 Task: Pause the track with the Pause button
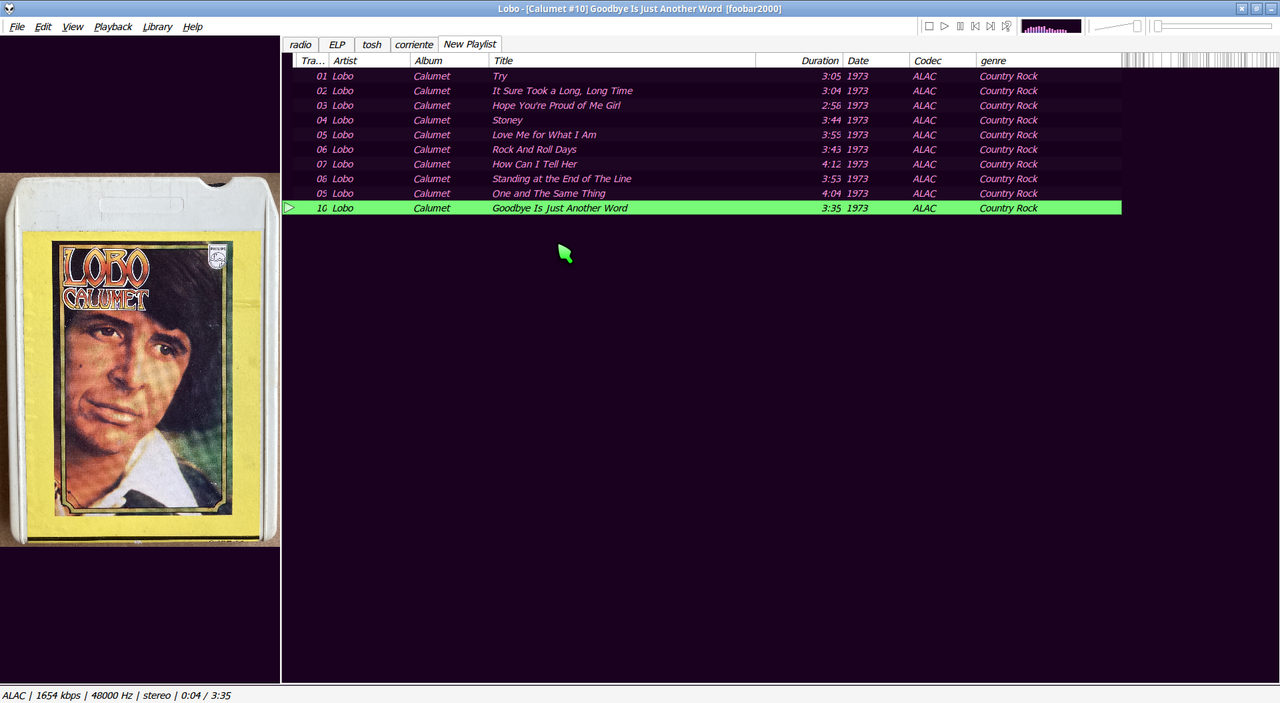pos(960,27)
